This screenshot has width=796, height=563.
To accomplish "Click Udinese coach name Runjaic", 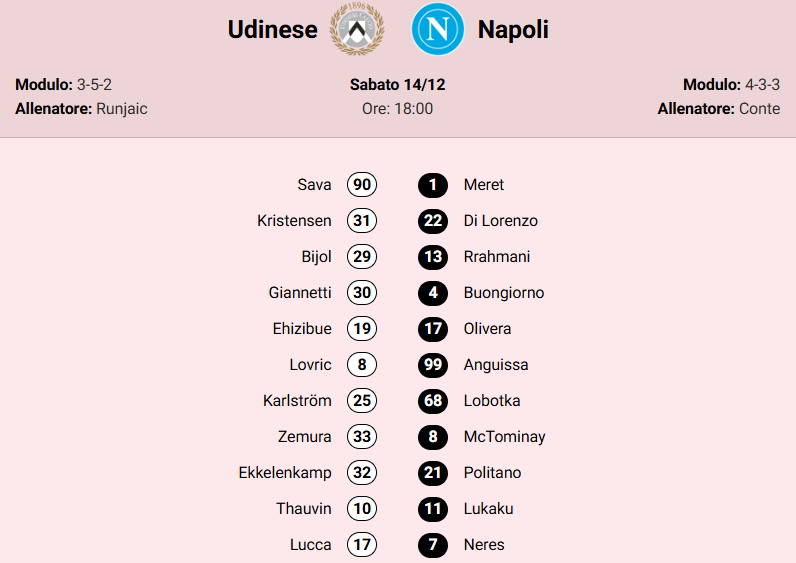I will coord(122,108).
